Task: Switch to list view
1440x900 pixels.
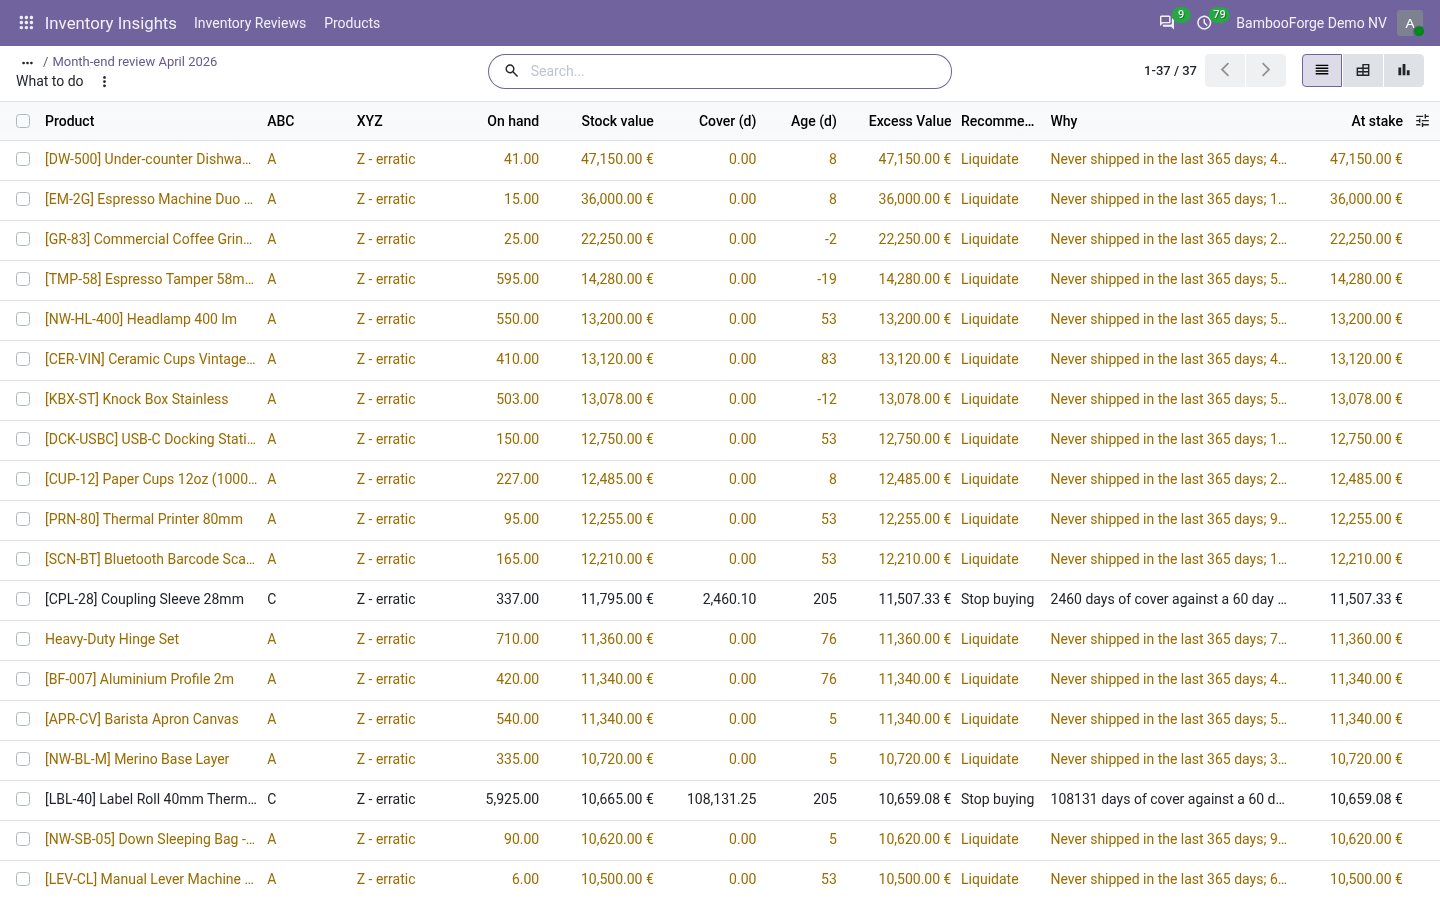Action: point(1322,70)
